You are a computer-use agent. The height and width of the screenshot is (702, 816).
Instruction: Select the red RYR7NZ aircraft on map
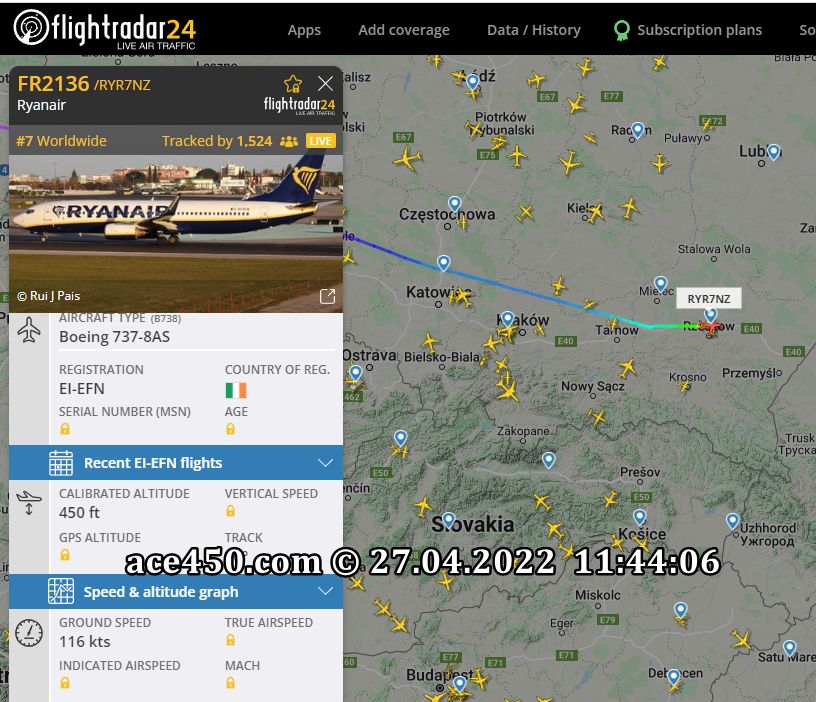click(x=710, y=327)
